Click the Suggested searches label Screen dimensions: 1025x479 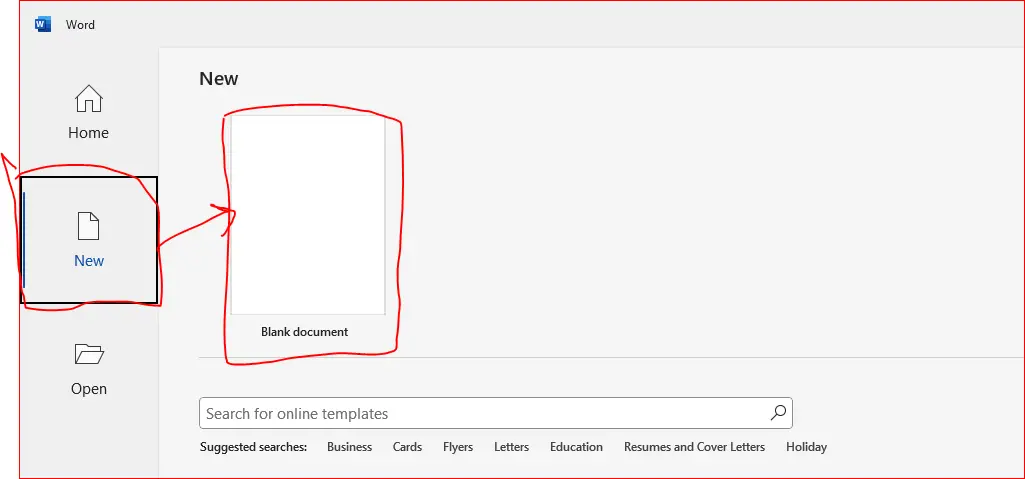tap(254, 447)
